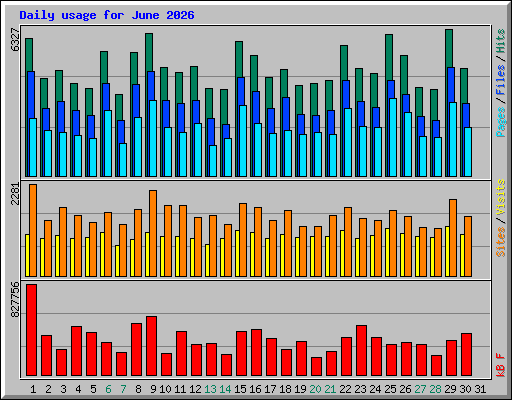Click the red KB bar for day 30
This screenshot has width=512, height=400.
[x=467, y=355]
